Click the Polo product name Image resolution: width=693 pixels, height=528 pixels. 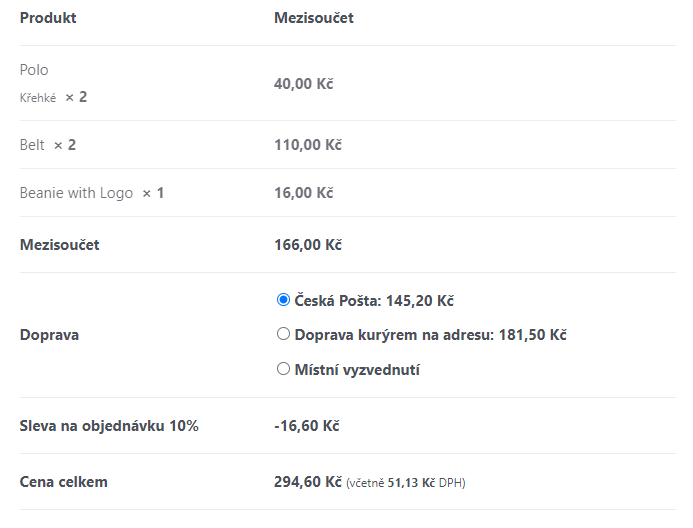[34, 70]
